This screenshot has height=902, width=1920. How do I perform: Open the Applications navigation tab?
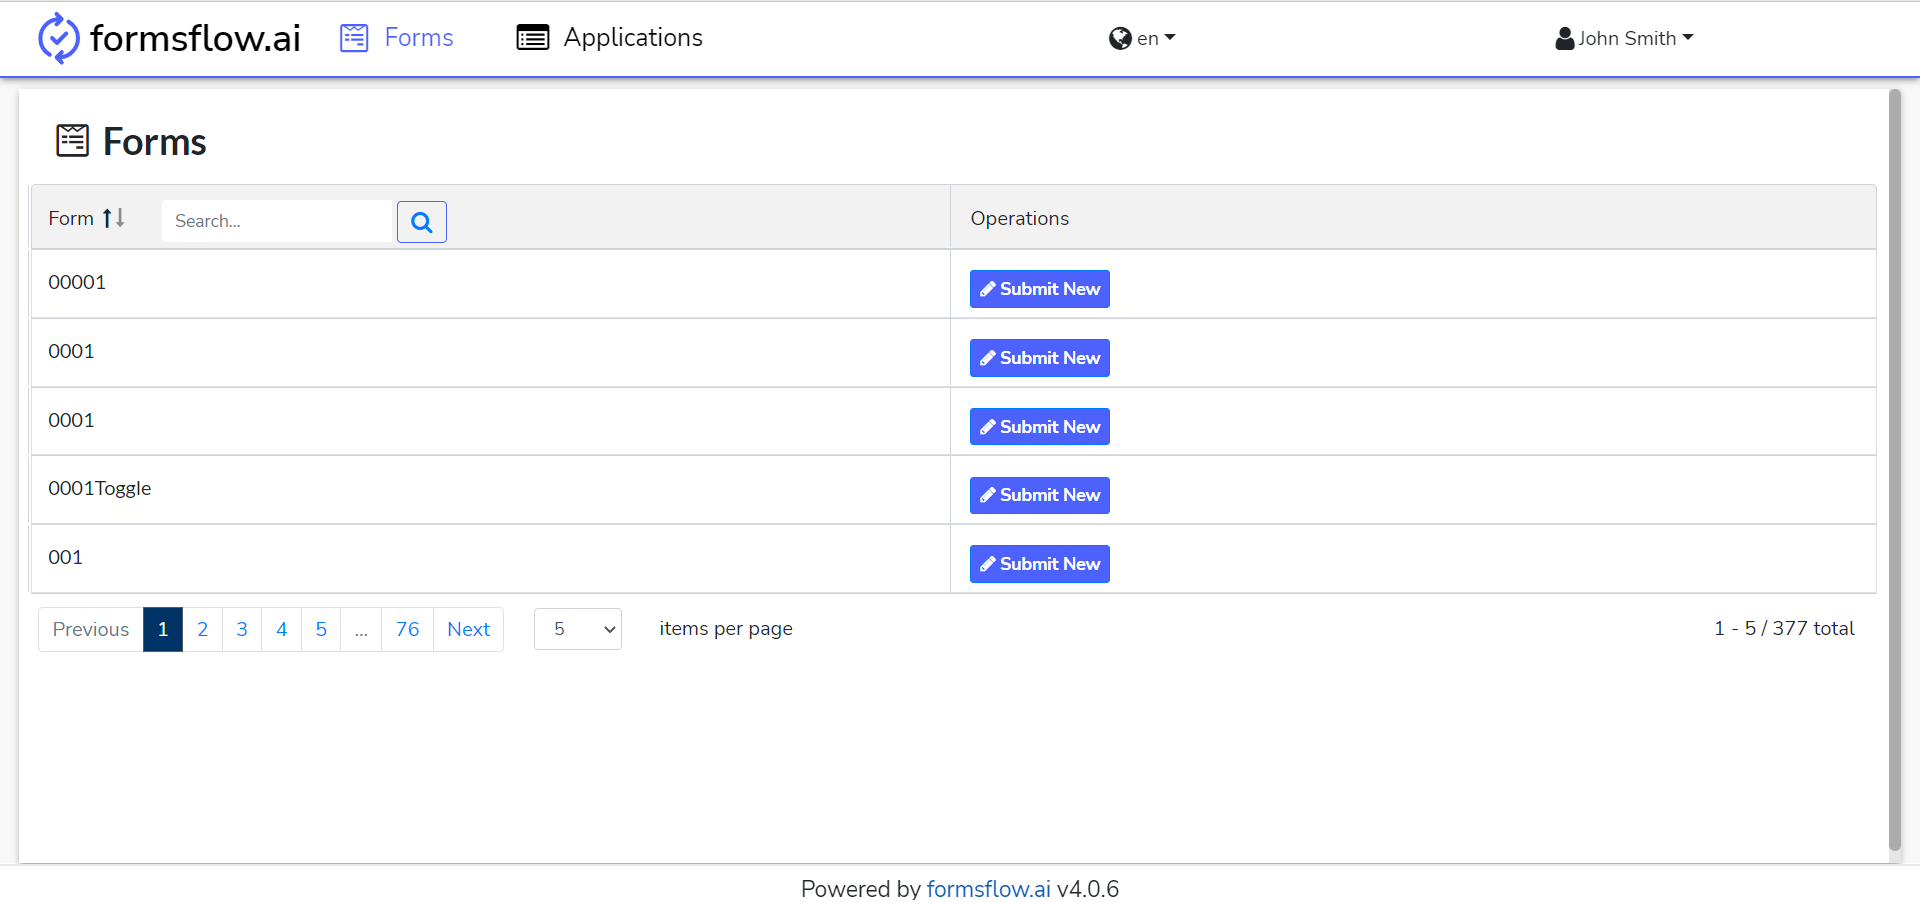pyautogui.click(x=609, y=38)
